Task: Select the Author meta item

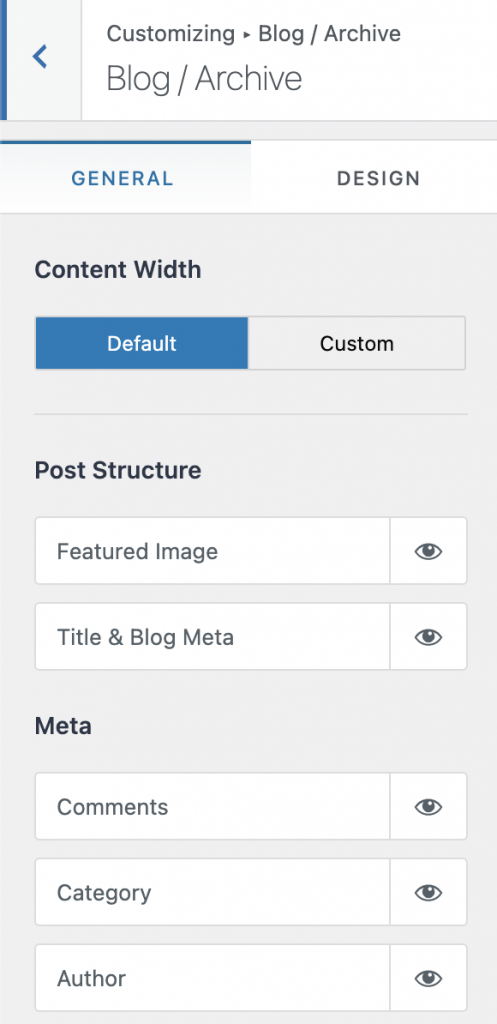Action: click(212, 978)
